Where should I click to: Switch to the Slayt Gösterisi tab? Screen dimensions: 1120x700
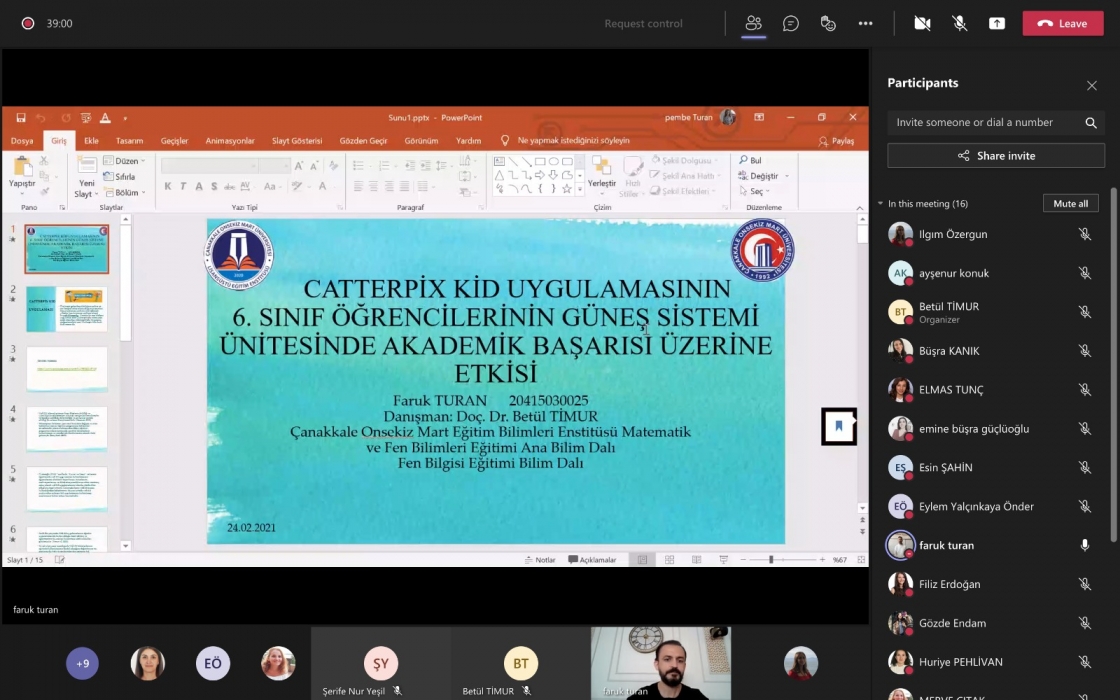(x=297, y=141)
